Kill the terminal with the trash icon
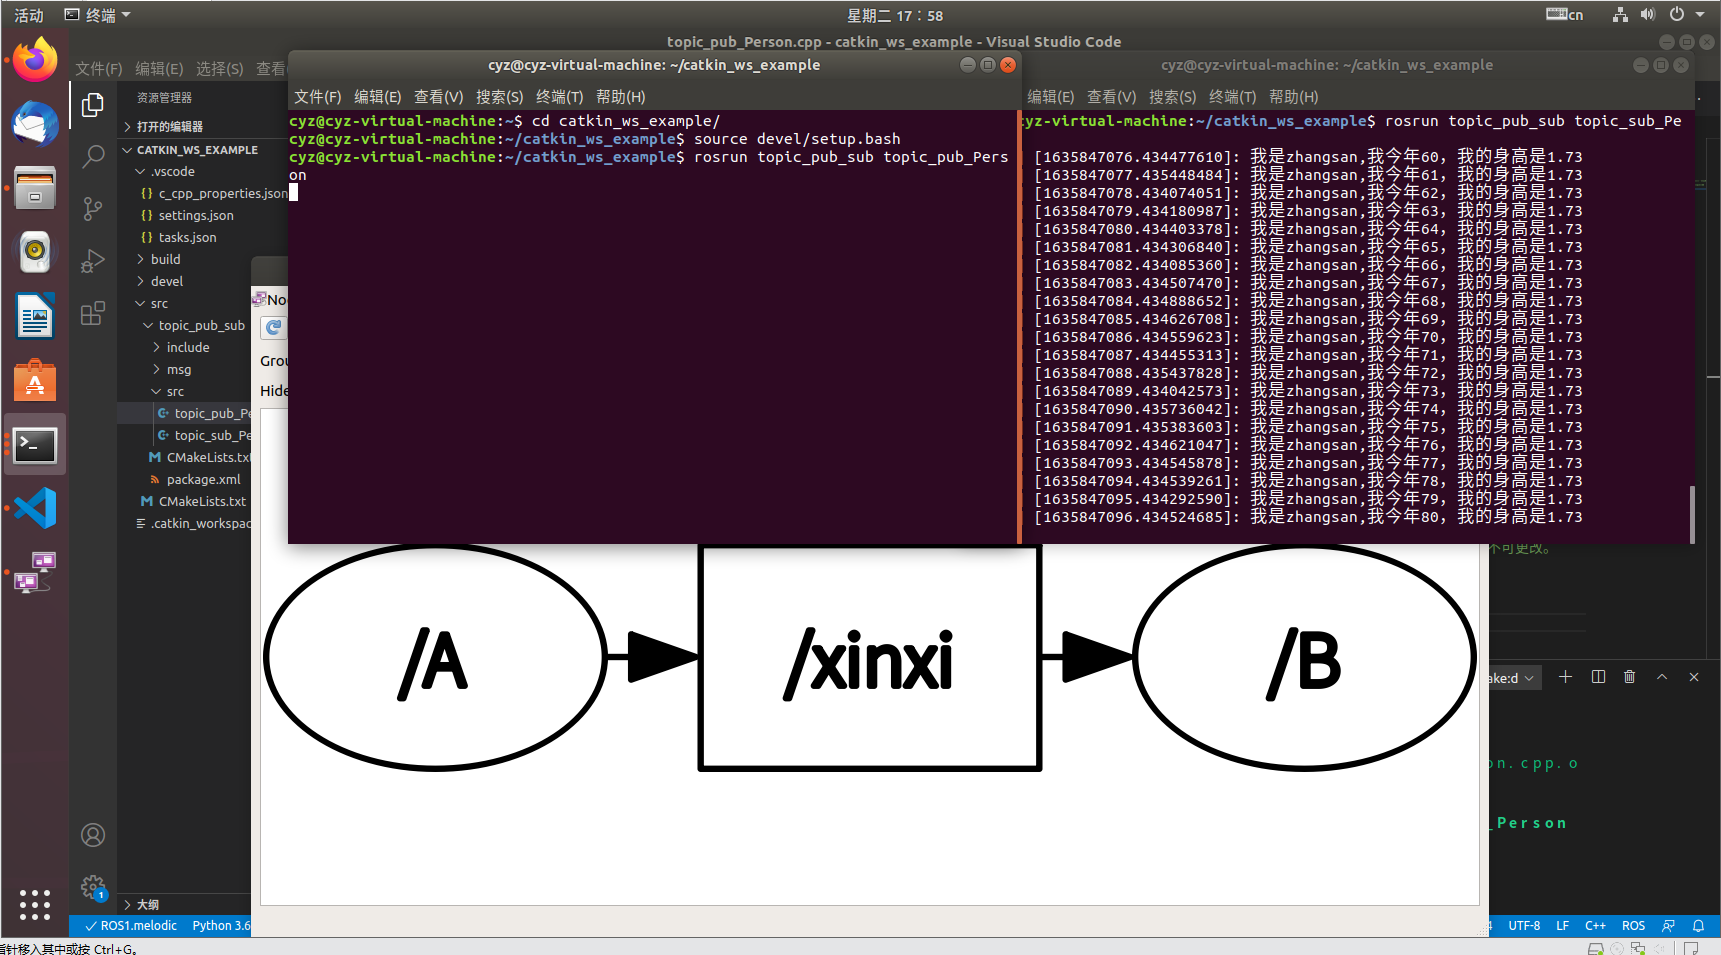The height and width of the screenshot is (955, 1721). tap(1630, 677)
